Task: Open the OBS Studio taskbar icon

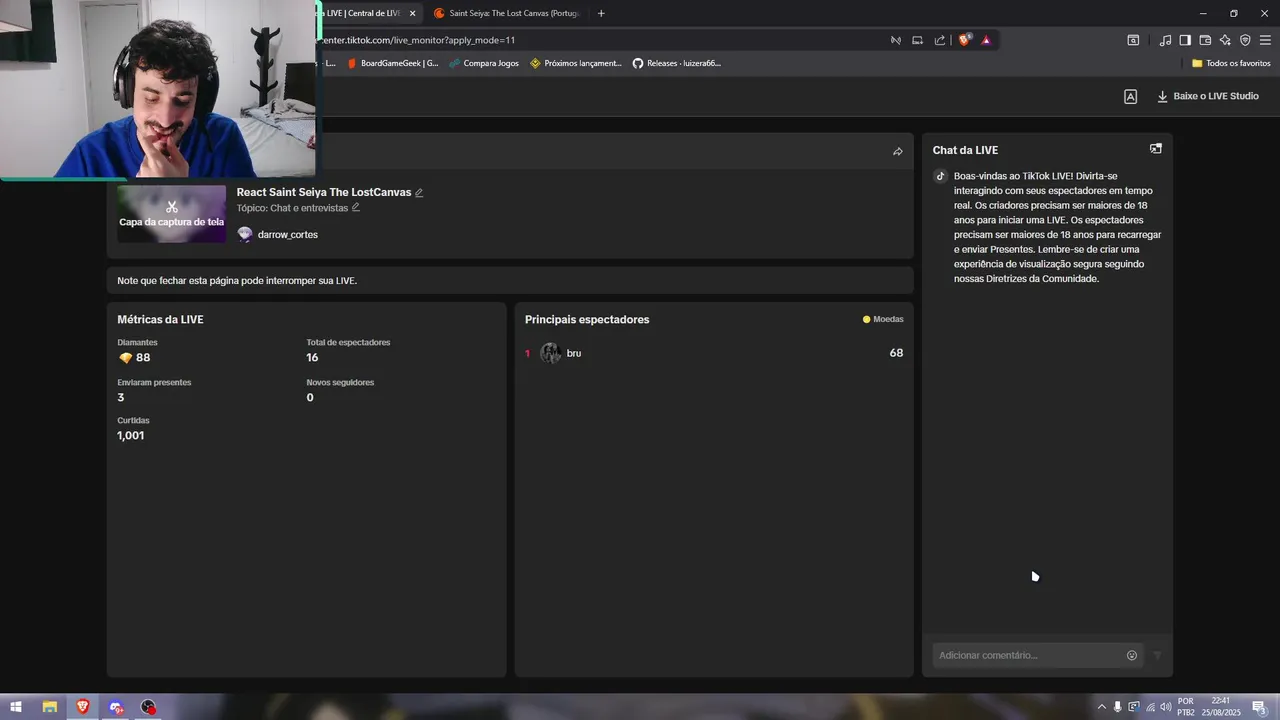Action: click(149, 707)
